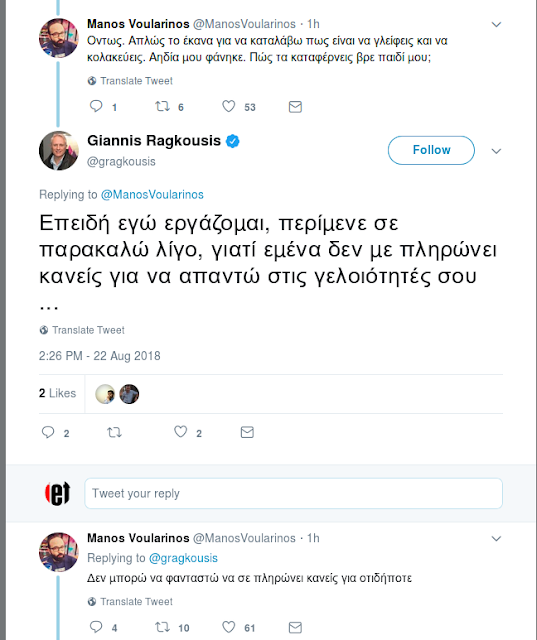View the first liker's avatar thumbnail
This screenshot has height=640, width=537.
pyautogui.click(x=105, y=394)
